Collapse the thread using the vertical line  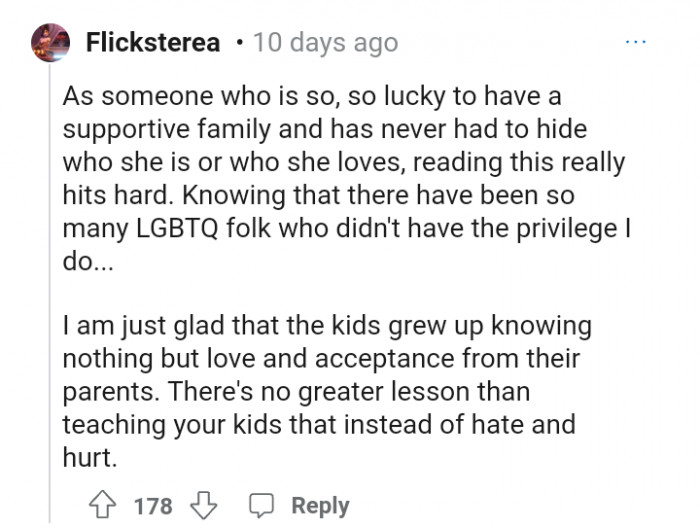coord(49,300)
